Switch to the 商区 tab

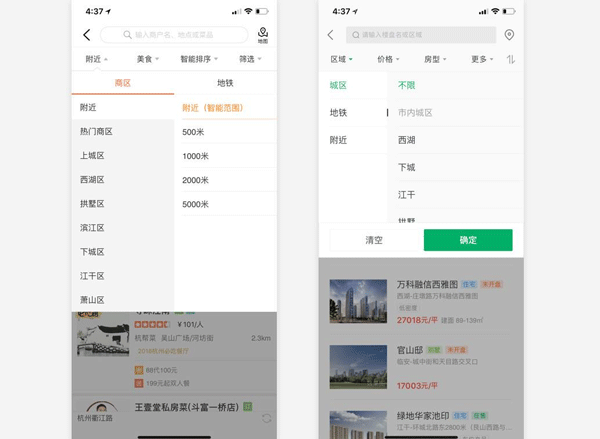(x=123, y=83)
